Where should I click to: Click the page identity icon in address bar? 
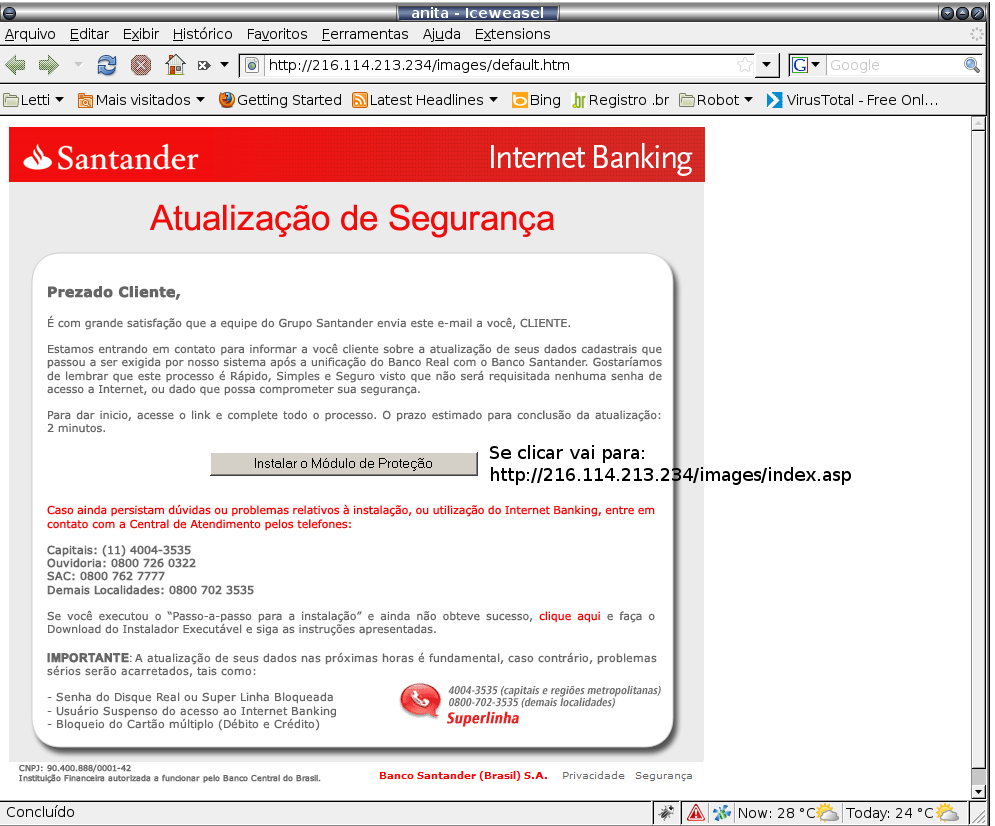tap(252, 65)
